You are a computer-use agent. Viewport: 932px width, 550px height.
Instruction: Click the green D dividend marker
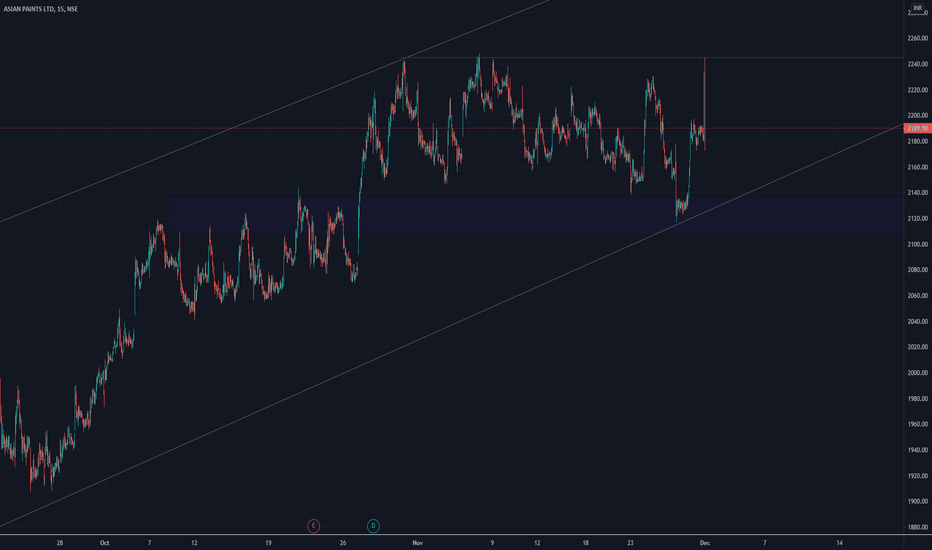[373, 526]
